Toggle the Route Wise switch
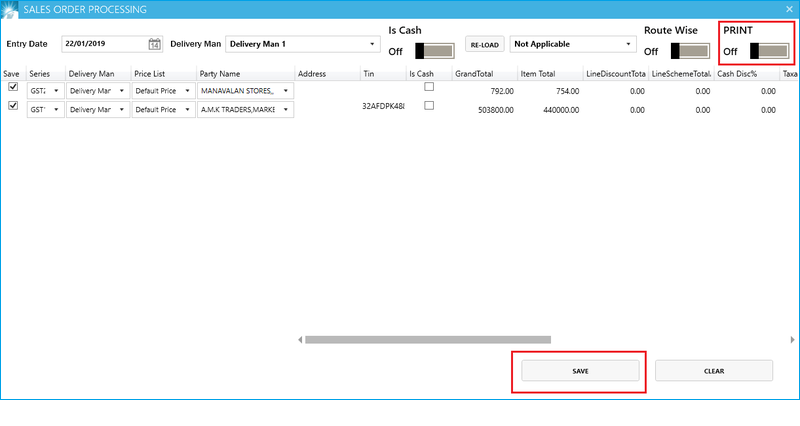Image resolution: width=800 pixels, height=426 pixels. [690, 51]
